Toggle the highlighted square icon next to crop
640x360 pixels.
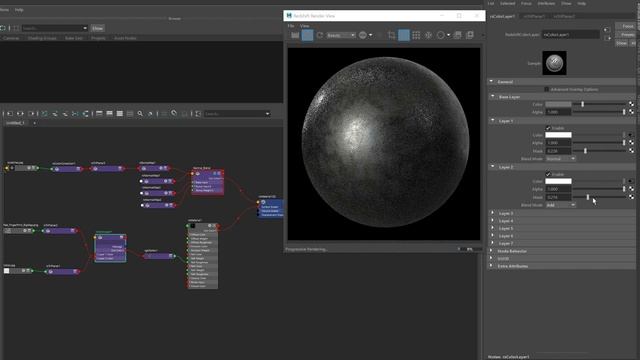pos(404,36)
